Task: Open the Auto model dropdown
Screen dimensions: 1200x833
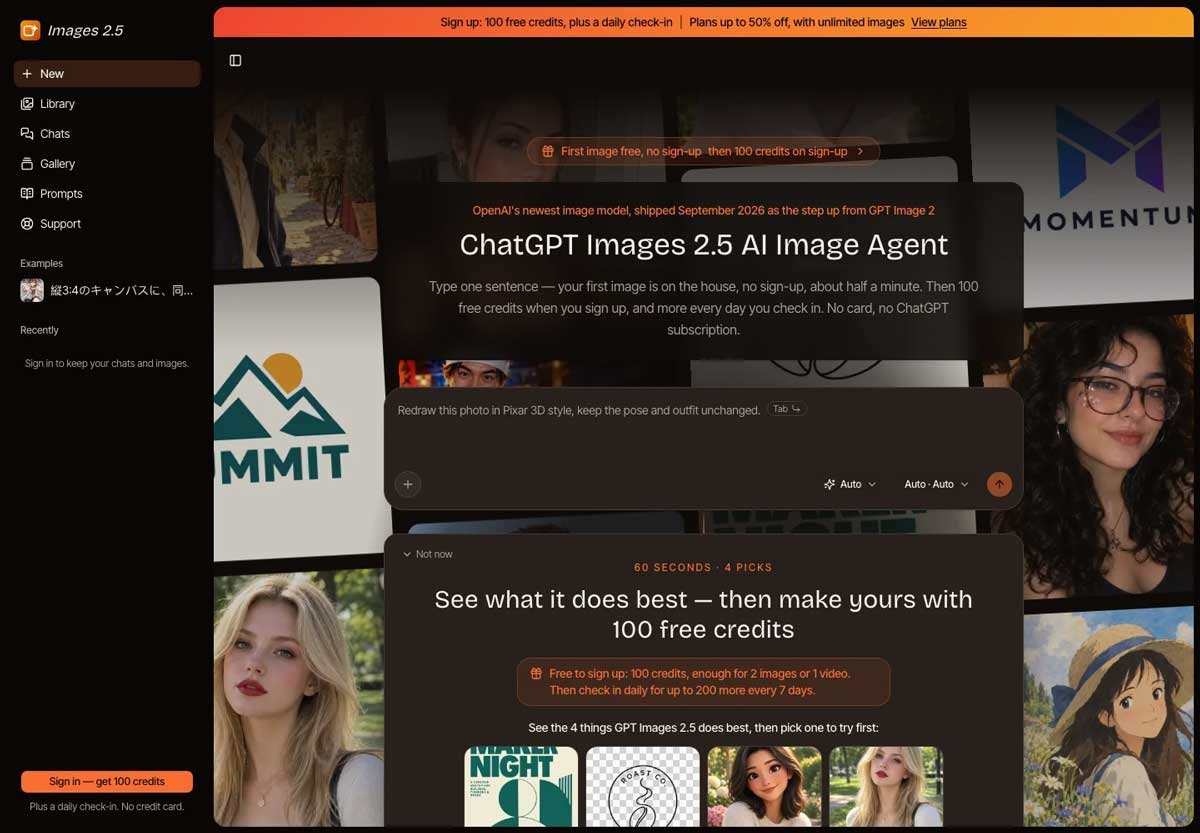Action: [x=849, y=484]
